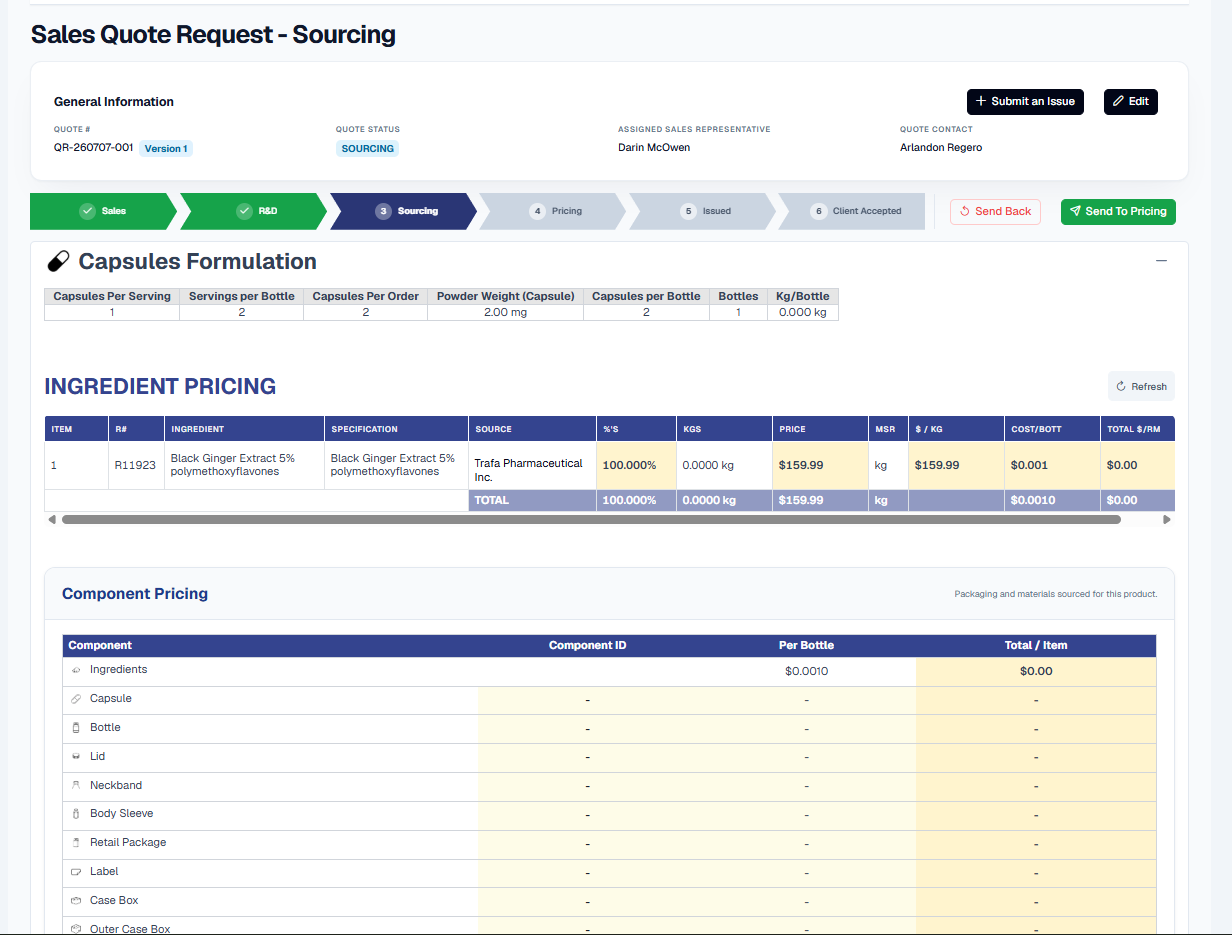1232x935 pixels.
Task: Click the capsule pill icon beside Capsules Formulation
Action: pos(59,262)
